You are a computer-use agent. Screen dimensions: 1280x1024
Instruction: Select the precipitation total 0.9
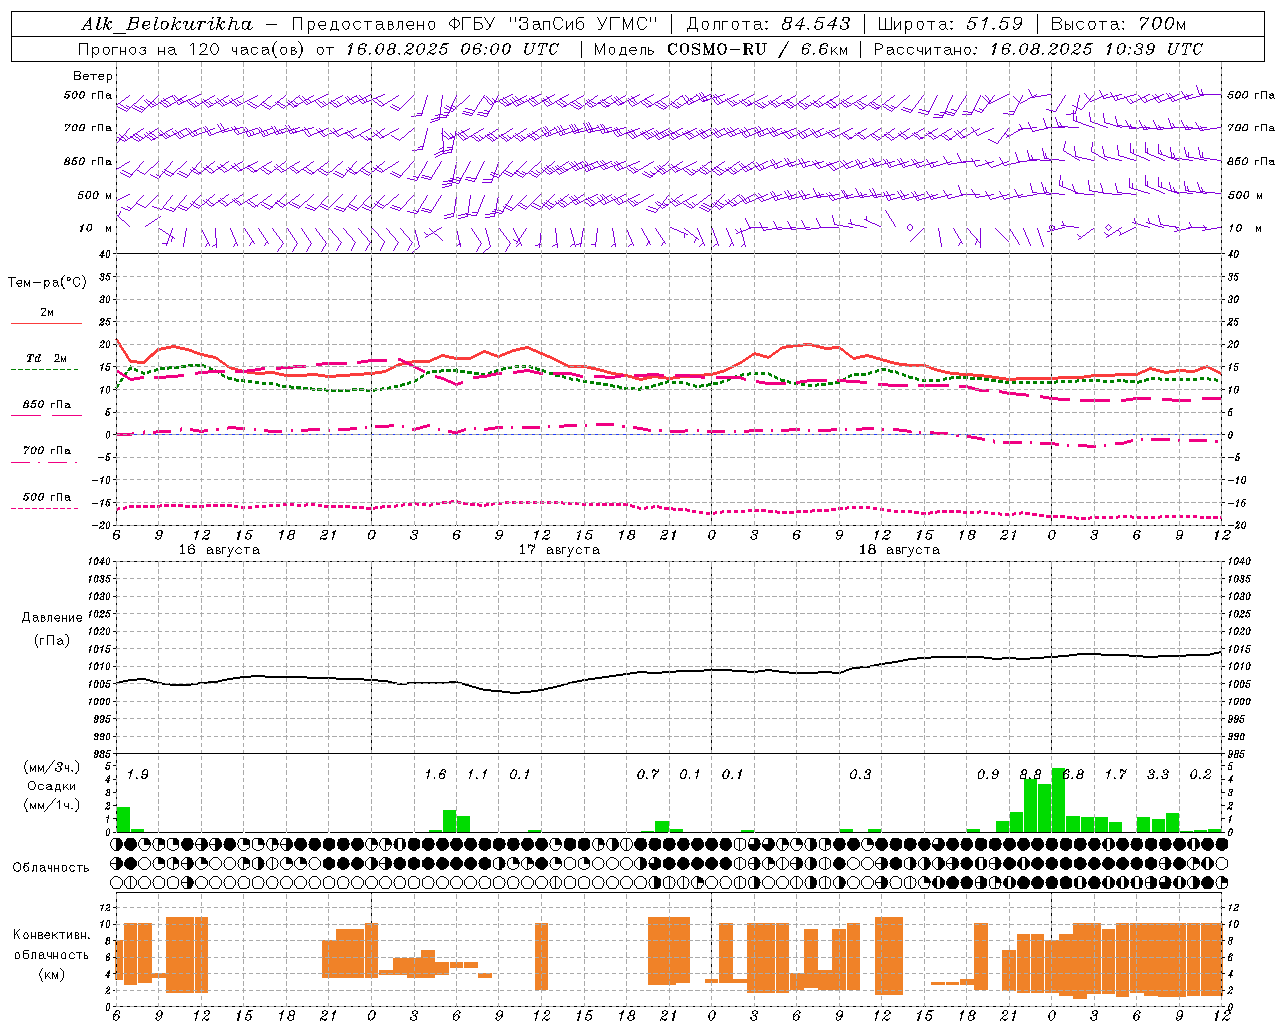pyautogui.click(x=988, y=775)
